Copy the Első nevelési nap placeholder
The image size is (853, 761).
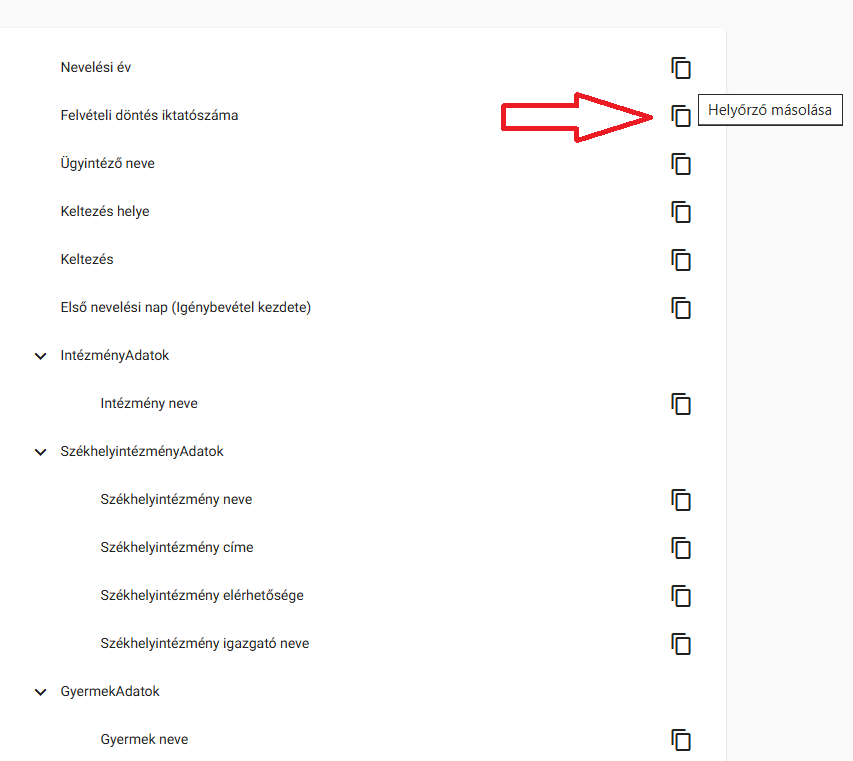[681, 308]
